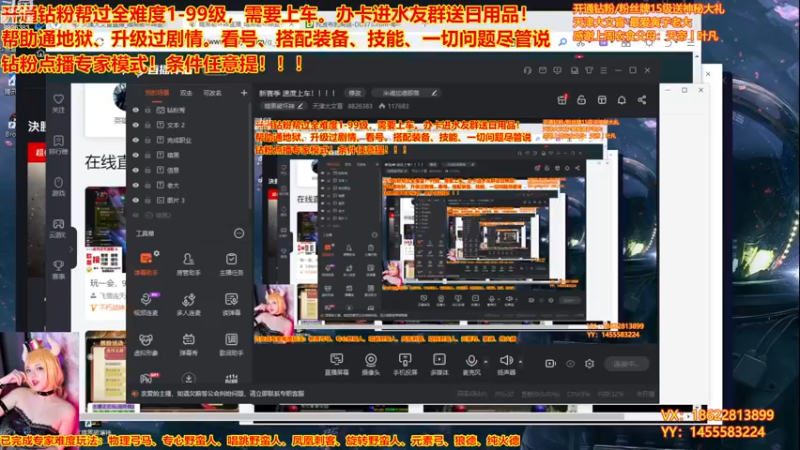The image size is (800, 450).
Task: Toggle lock on the 文本 2 layer
Action: click(x=147, y=125)
